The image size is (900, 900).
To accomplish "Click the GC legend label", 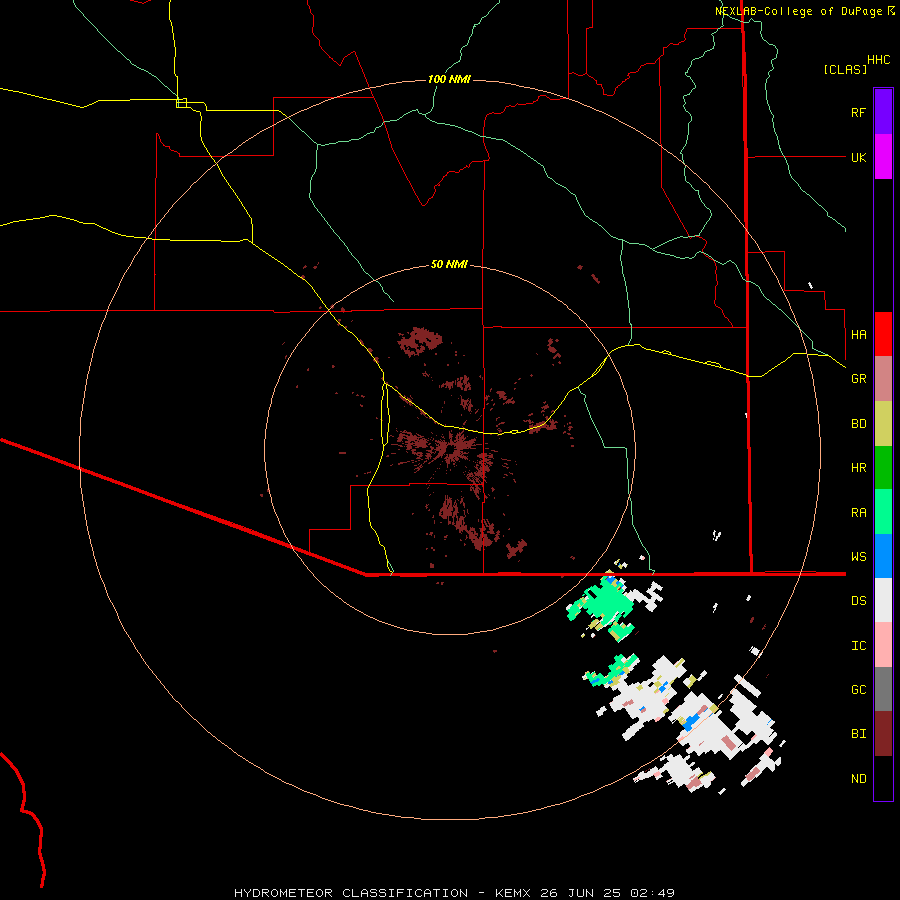I will click(858, 690).
